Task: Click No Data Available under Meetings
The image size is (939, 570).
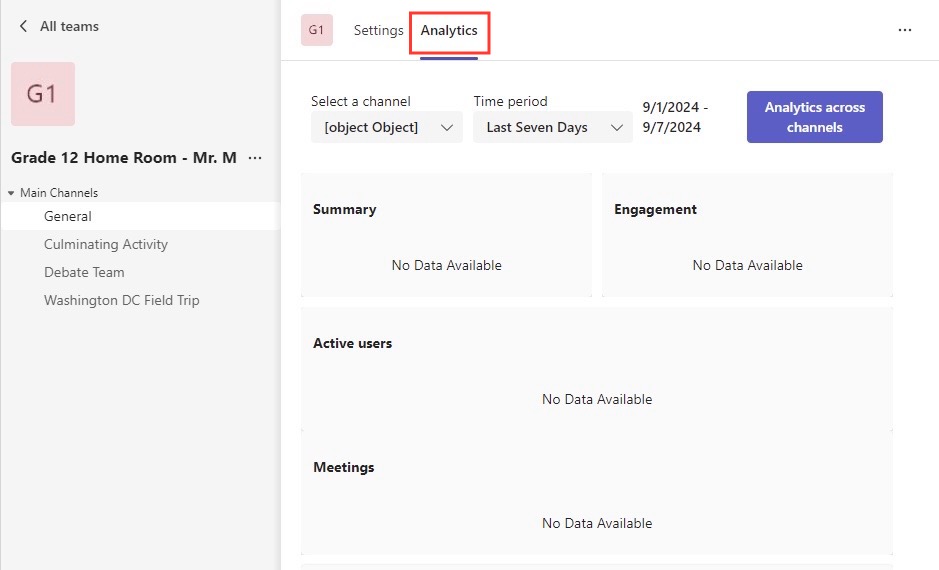Action: point(597,523)
